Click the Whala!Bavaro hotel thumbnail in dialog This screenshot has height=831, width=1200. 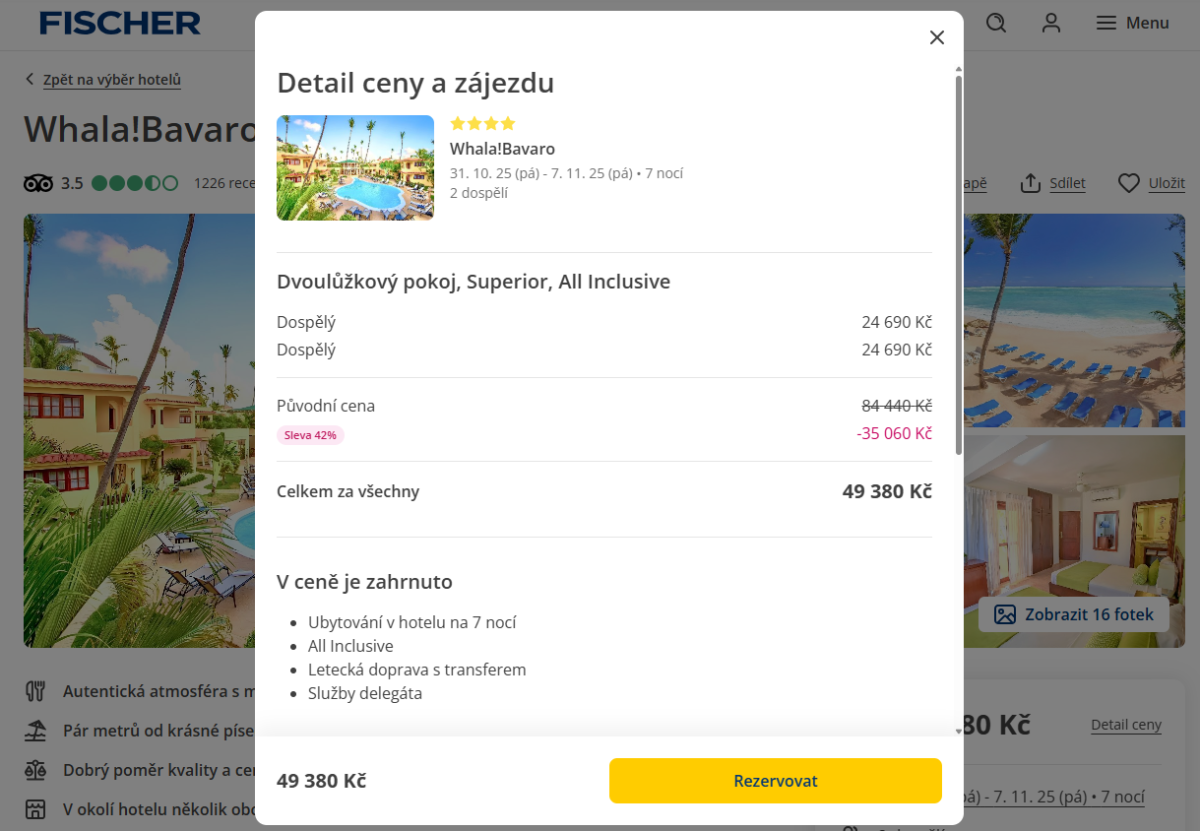pos(355,168)
